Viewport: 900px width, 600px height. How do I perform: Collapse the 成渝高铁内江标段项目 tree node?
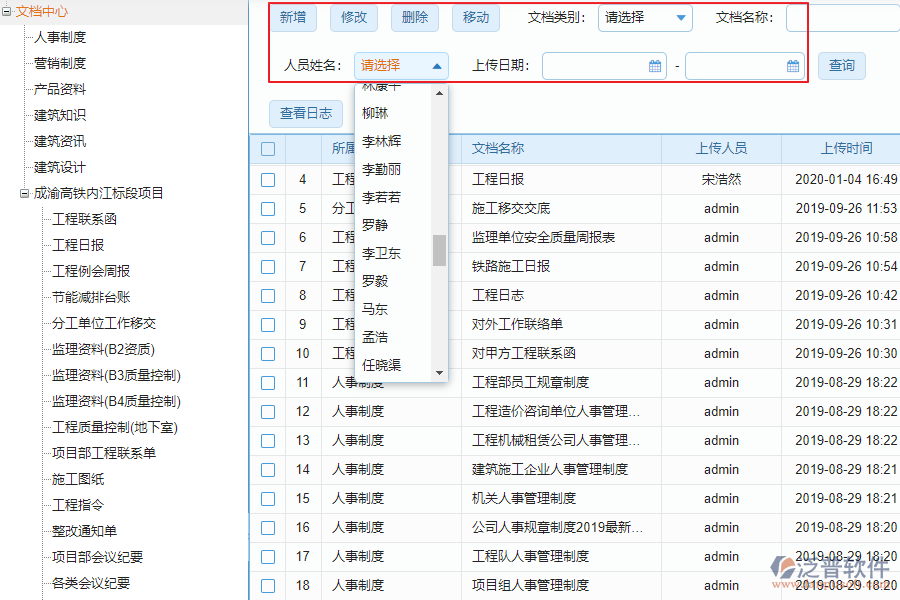point(22,192)
